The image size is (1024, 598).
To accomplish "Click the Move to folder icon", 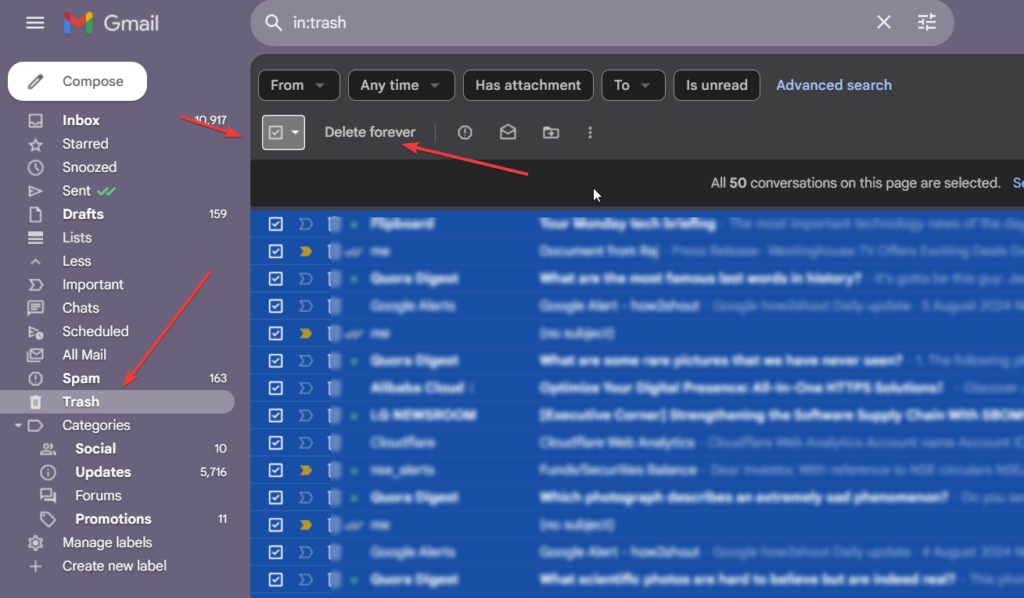I will pyautogui.click(x=551, y=133).
